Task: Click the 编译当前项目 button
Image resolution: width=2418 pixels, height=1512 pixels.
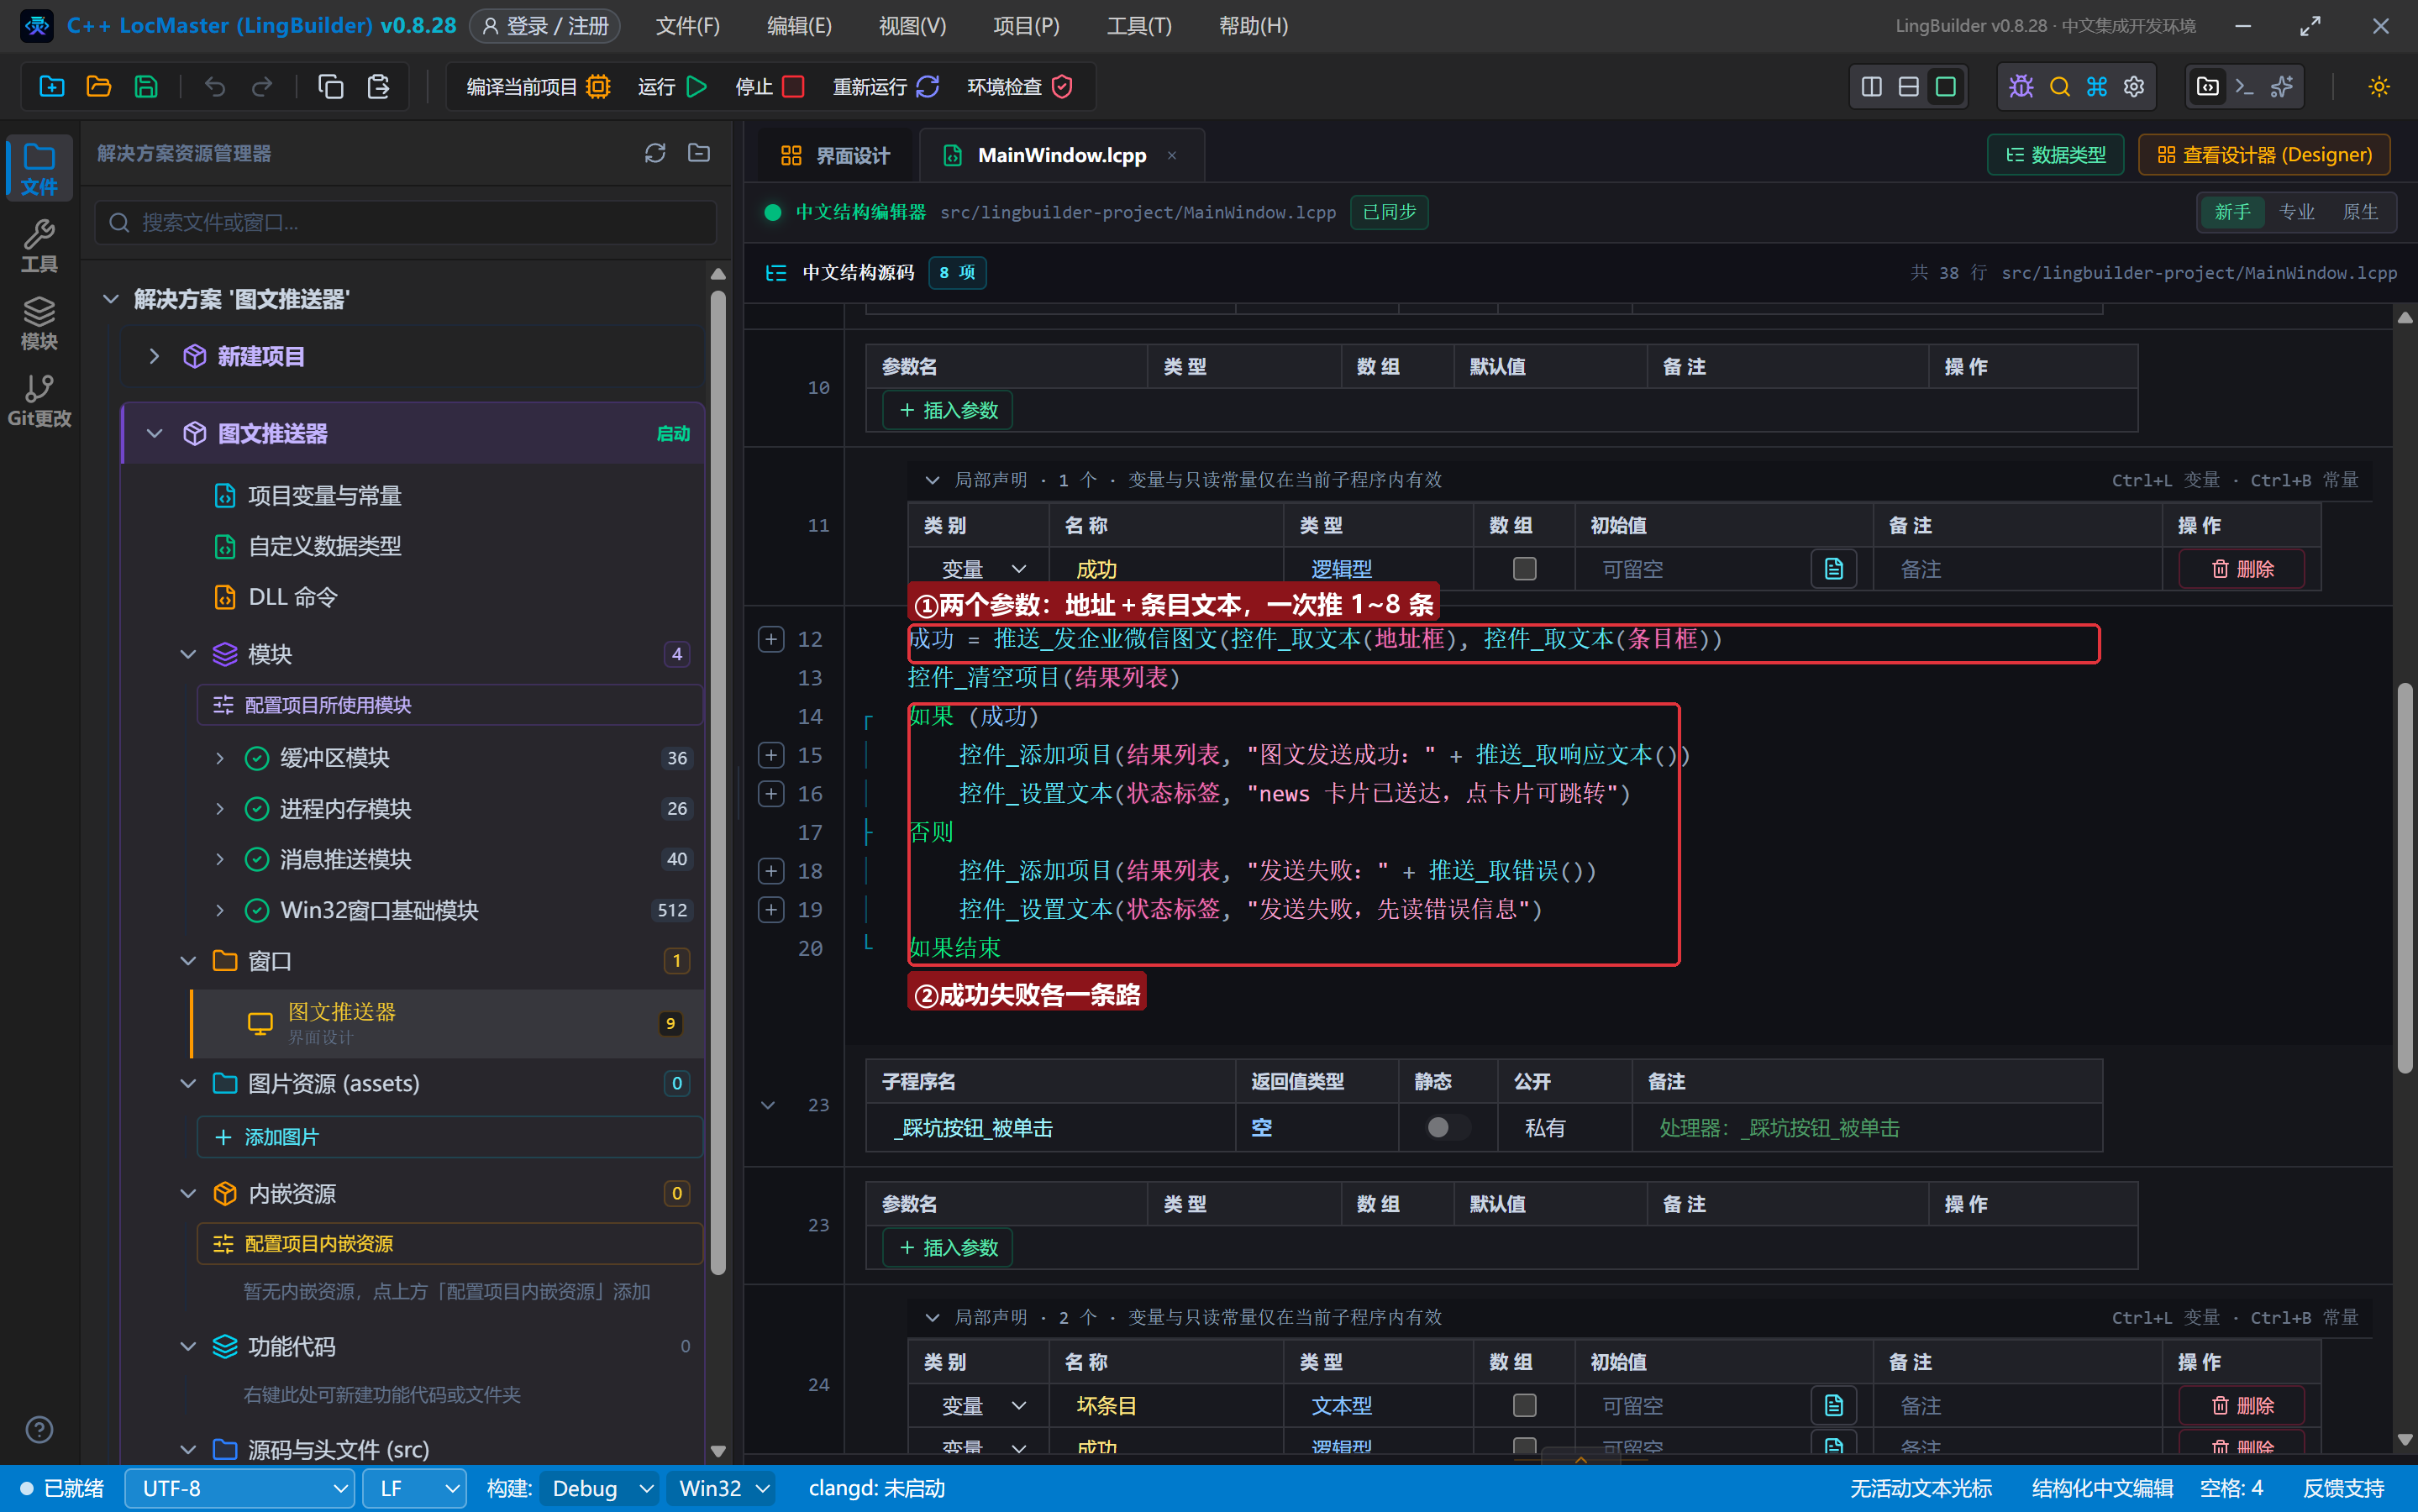Action: 537,87
